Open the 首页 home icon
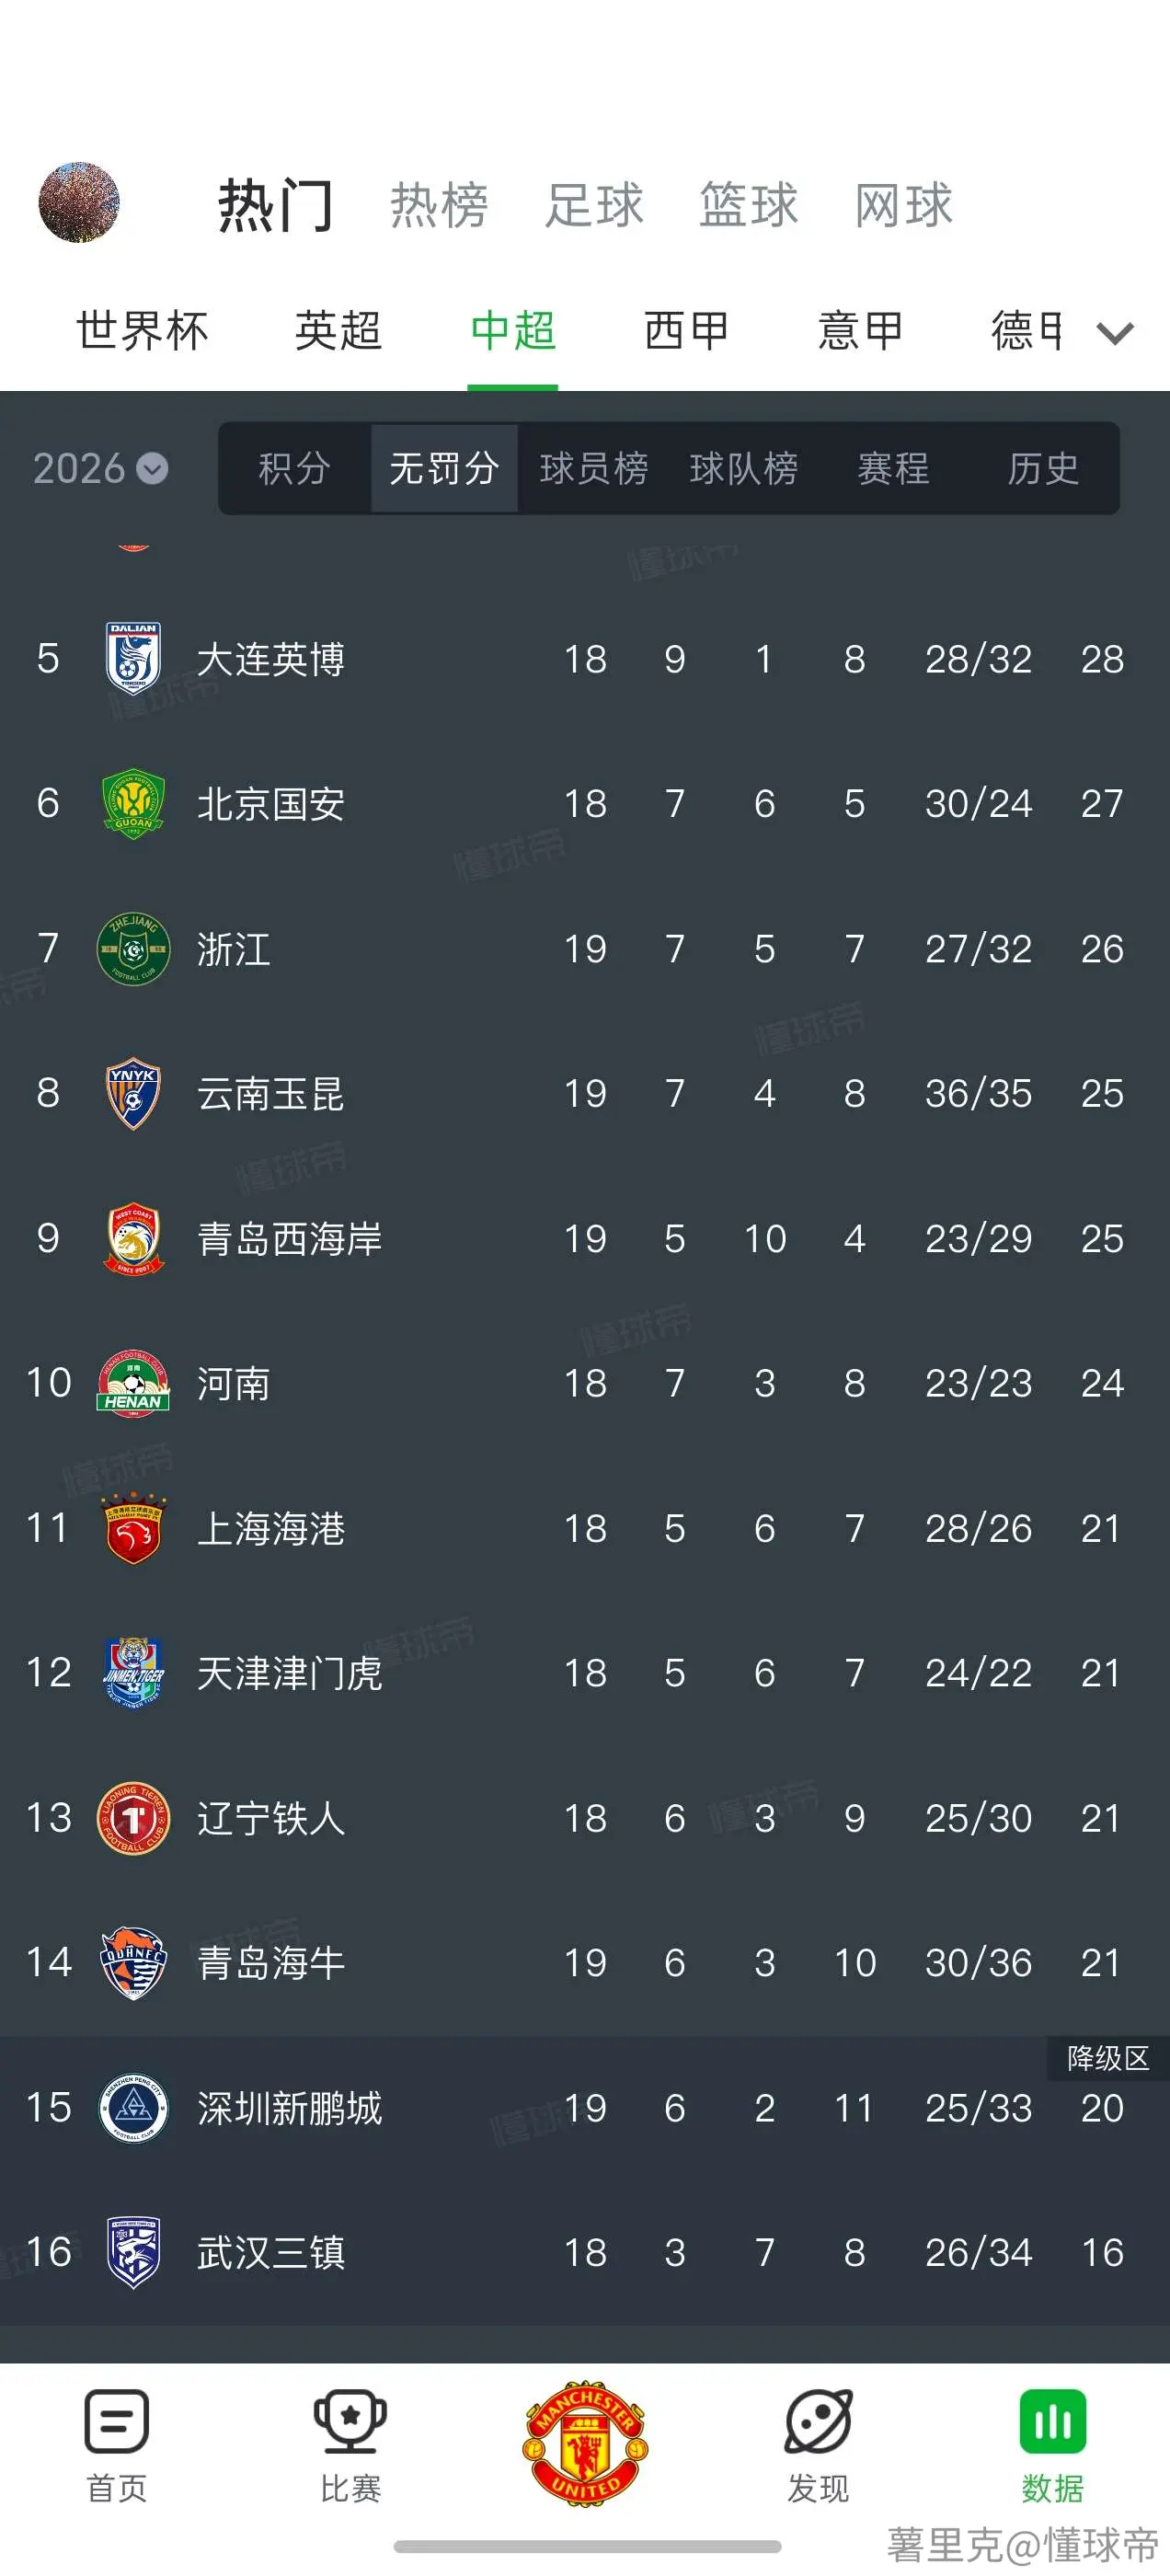This screenshot has width=1170, height=2576. [x=117, y=2421]
